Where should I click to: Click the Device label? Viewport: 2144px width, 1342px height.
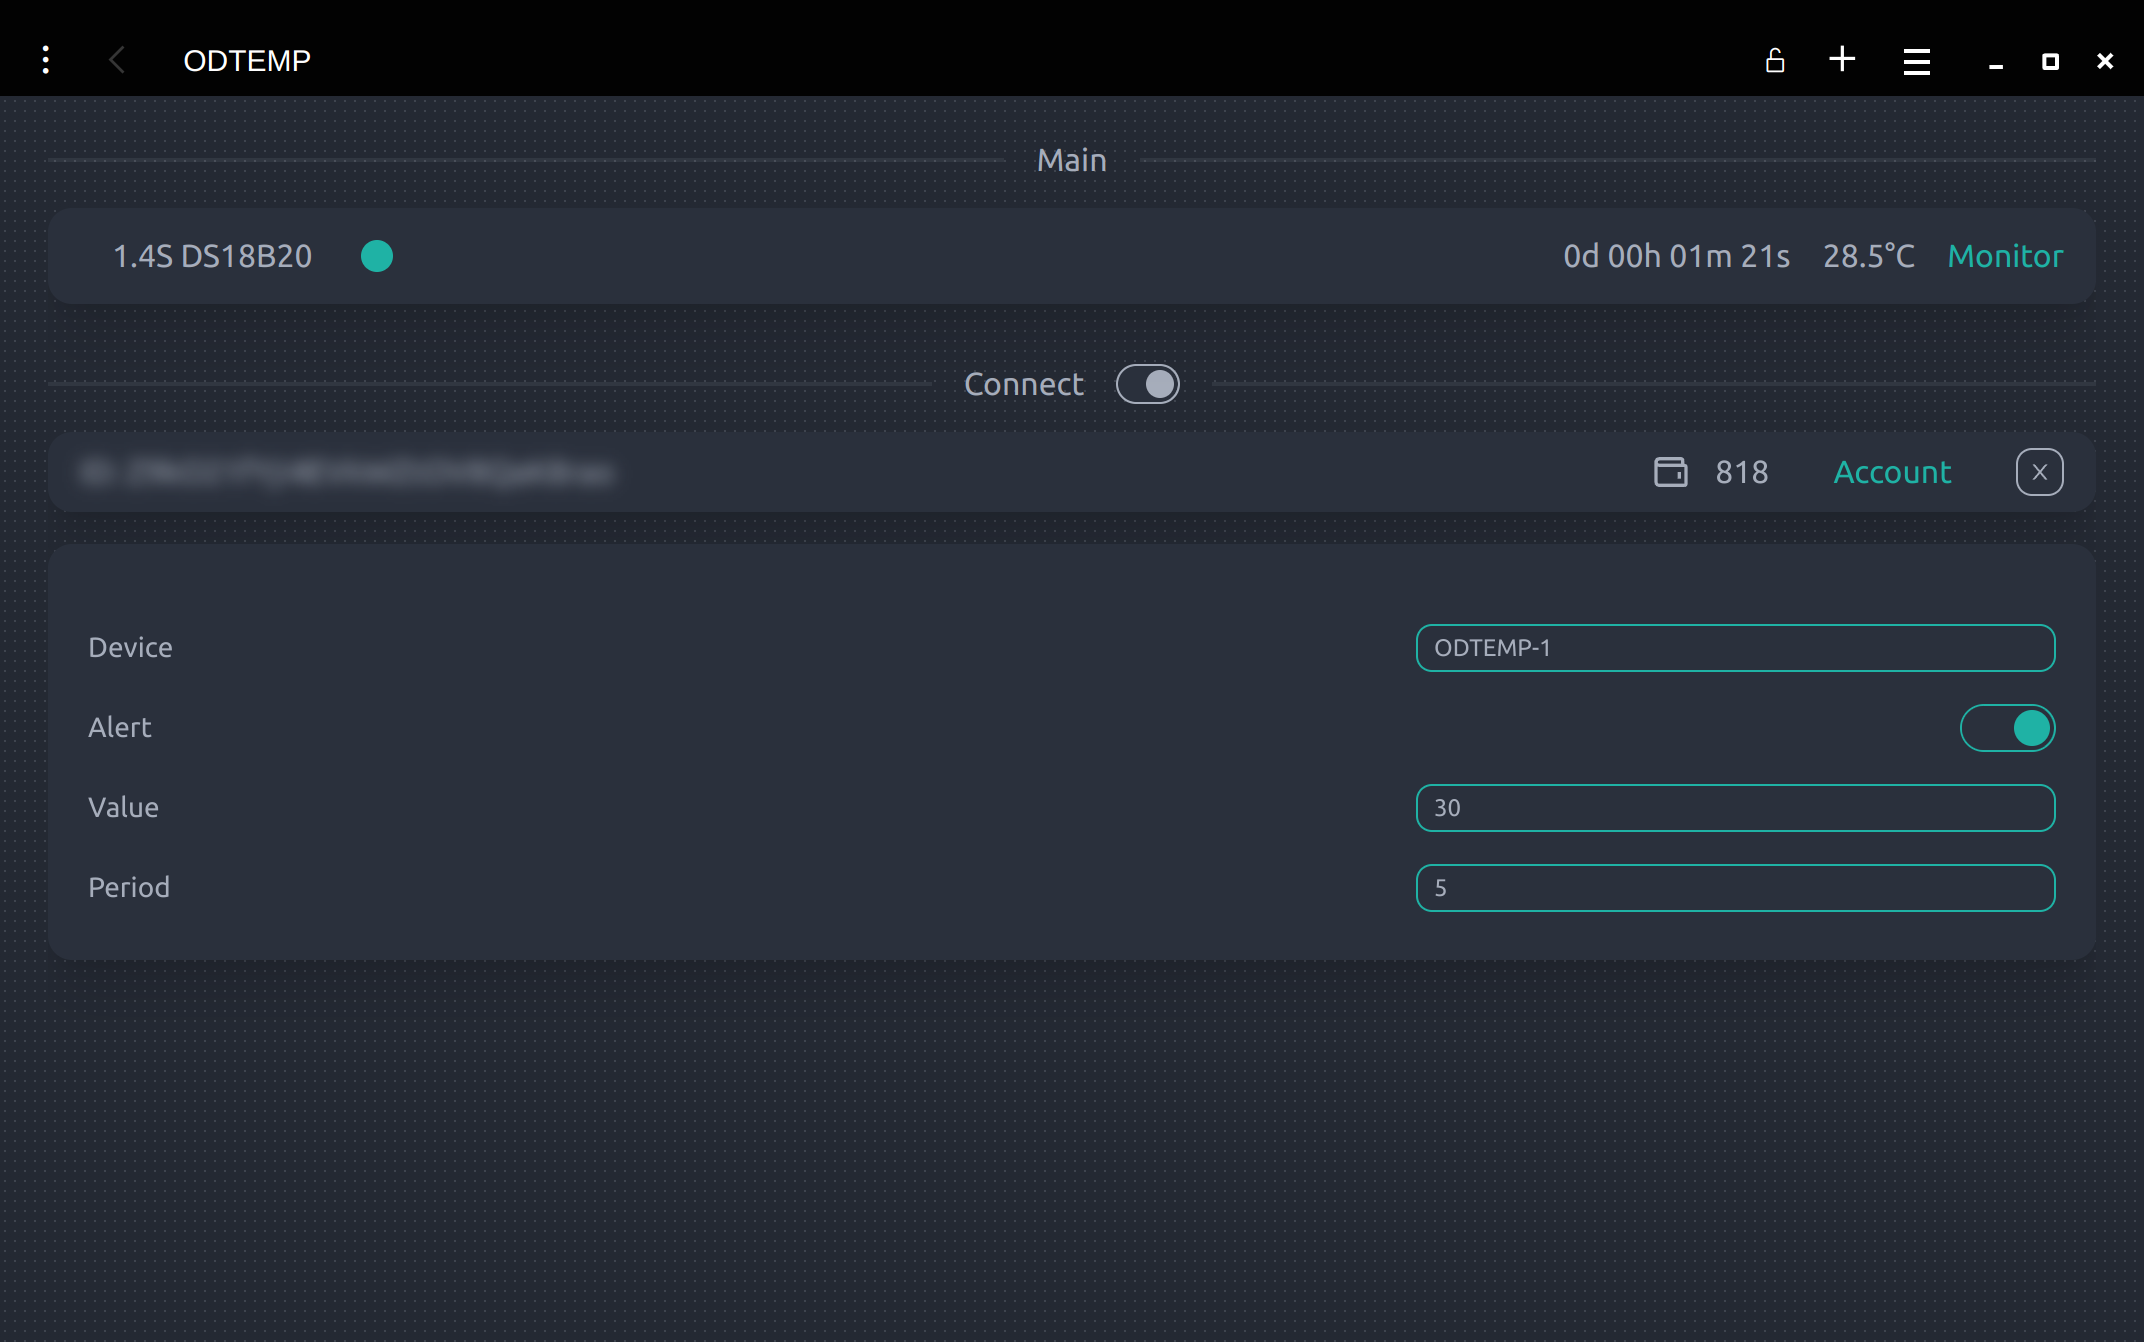pyautogui.click(x=130, y=648)
